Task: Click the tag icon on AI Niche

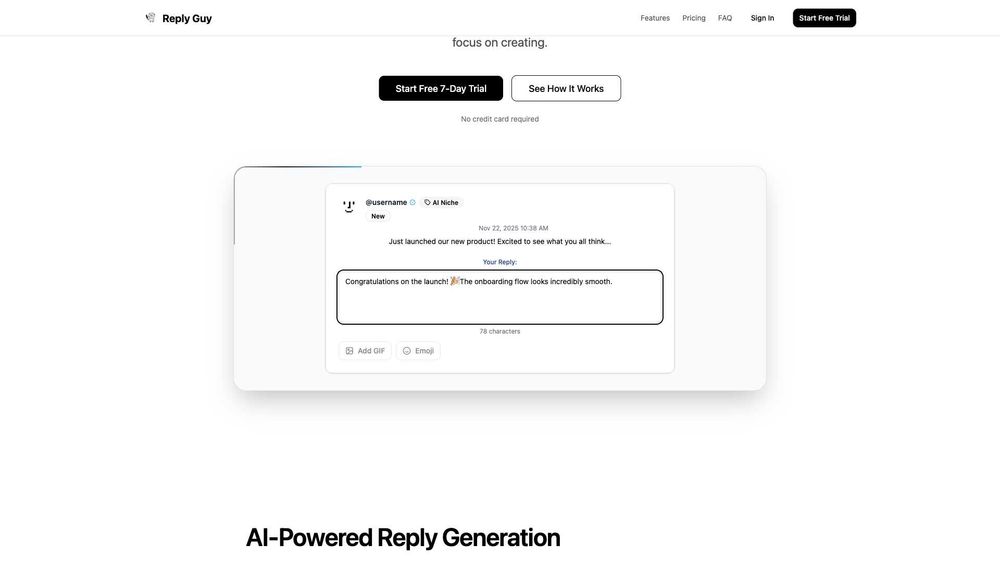Action: (428, 202)
